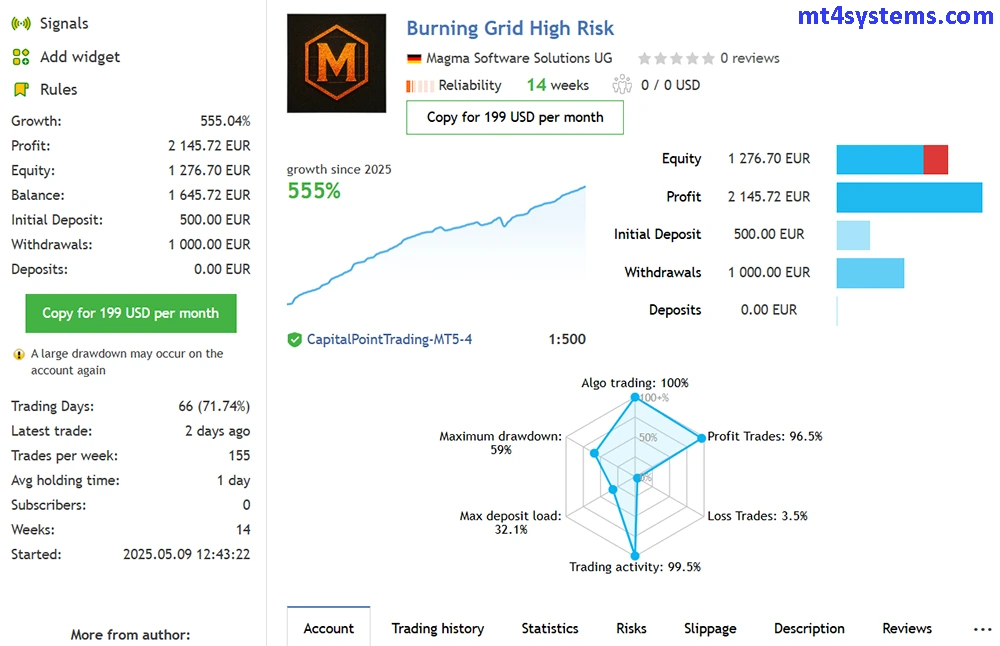Click the Add widget grid icon

point(20,57)
